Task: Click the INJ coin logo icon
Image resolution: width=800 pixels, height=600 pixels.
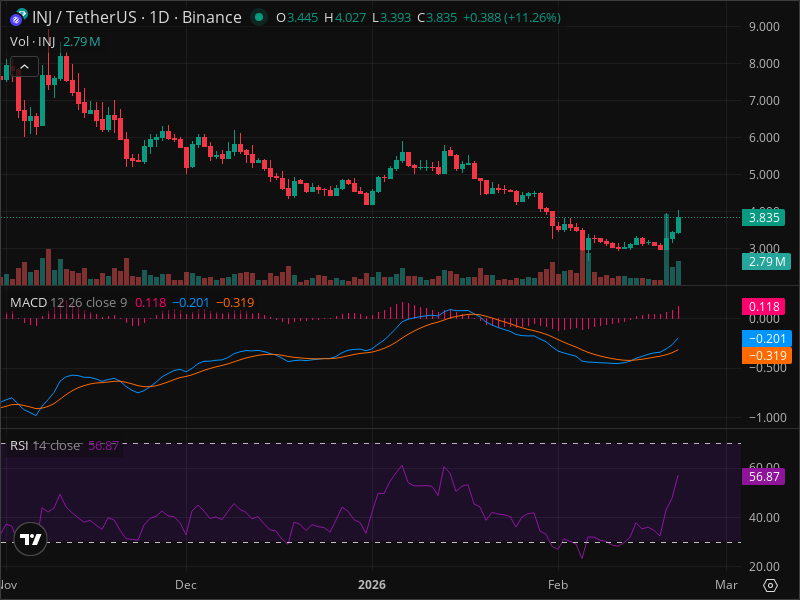Action: 19,17
